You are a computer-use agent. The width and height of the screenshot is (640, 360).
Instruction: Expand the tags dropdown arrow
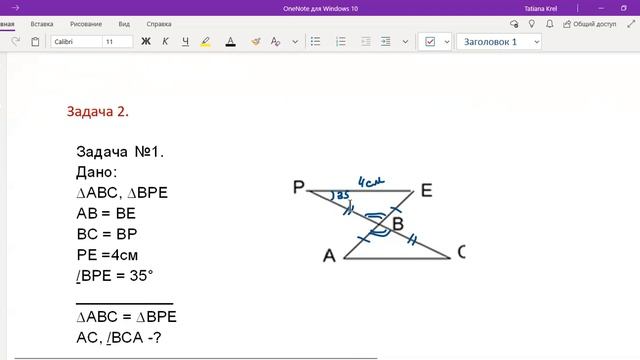click(x=447, y=42)
